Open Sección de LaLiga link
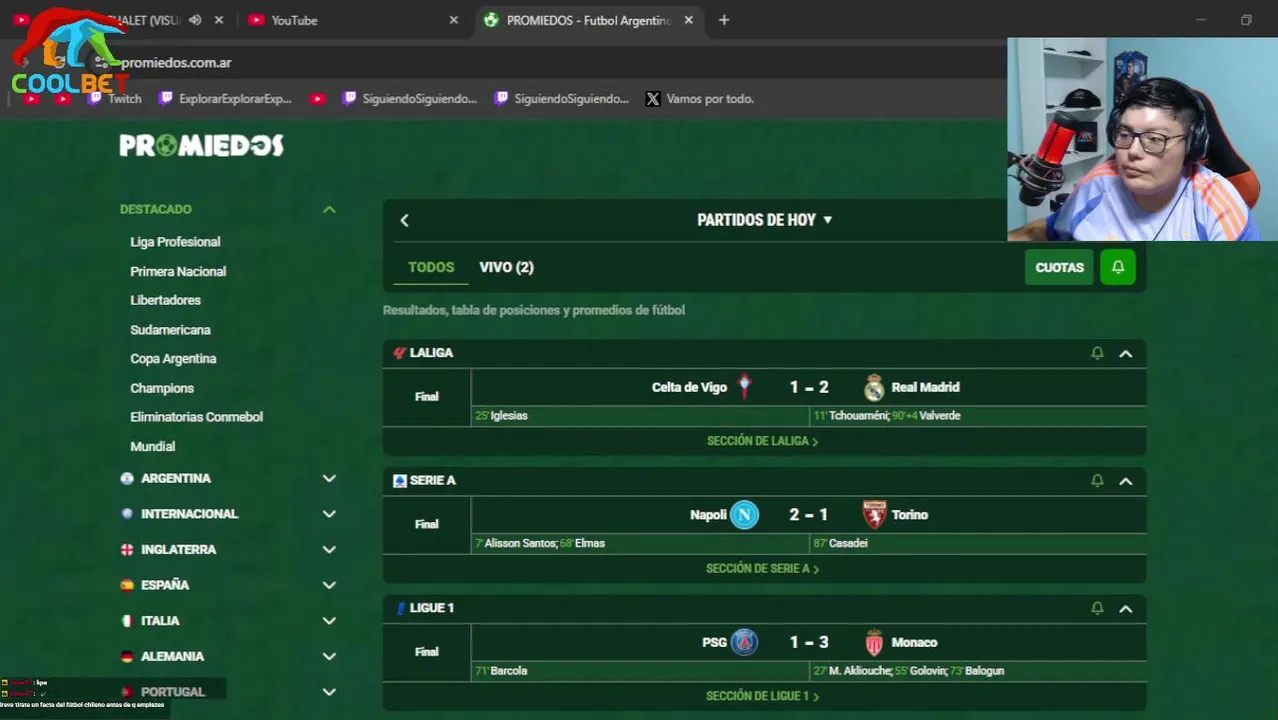Viewport: 1278px width, 720px height. (x=762, y=441)
